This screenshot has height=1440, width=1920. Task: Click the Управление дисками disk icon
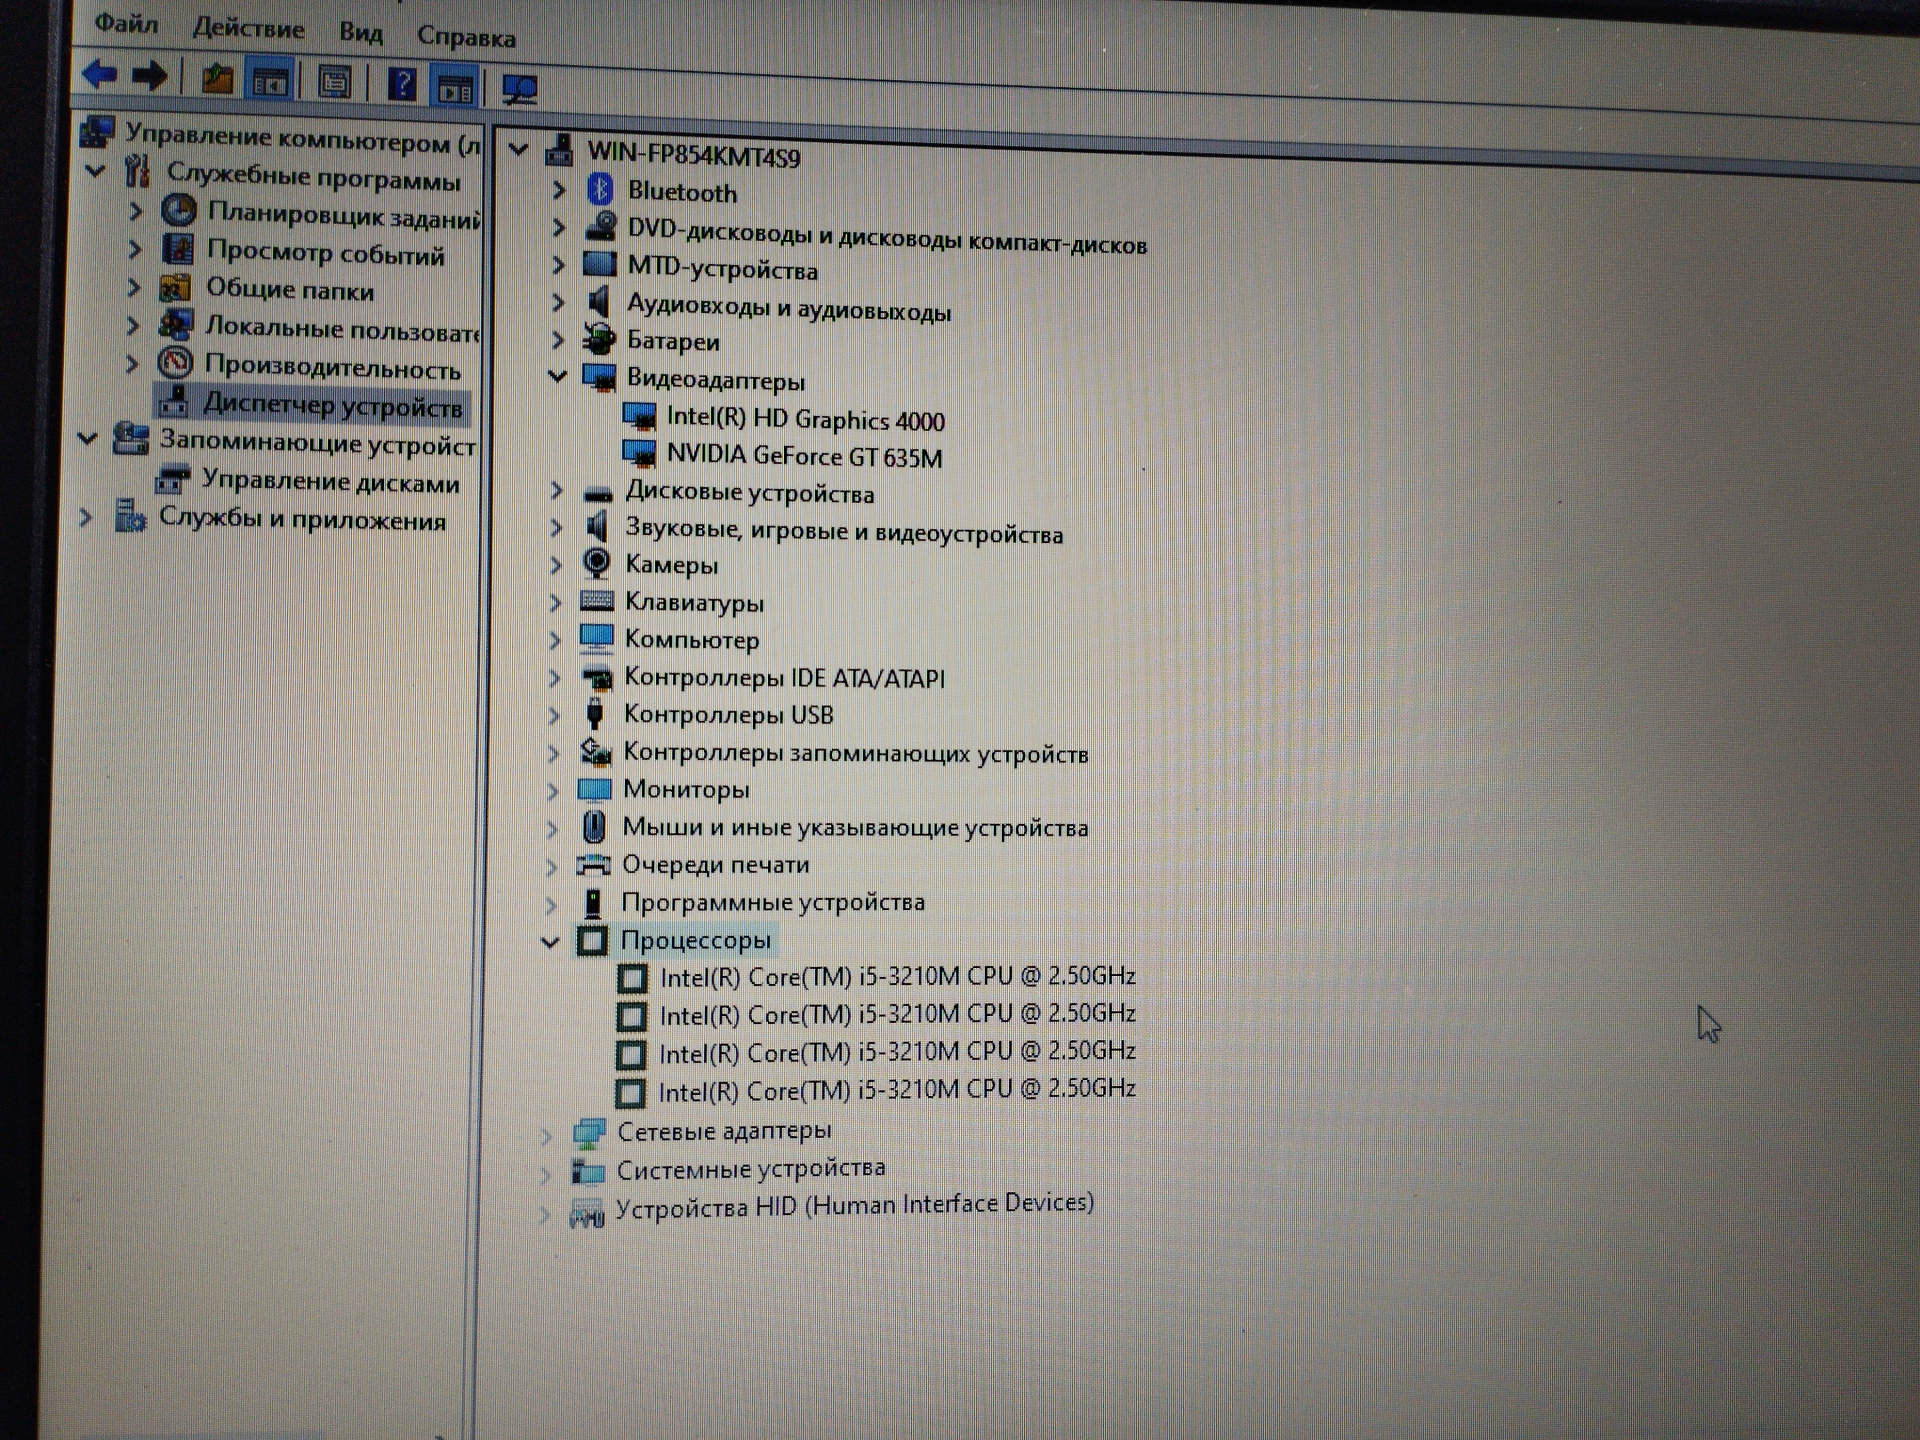coord(172,478)
